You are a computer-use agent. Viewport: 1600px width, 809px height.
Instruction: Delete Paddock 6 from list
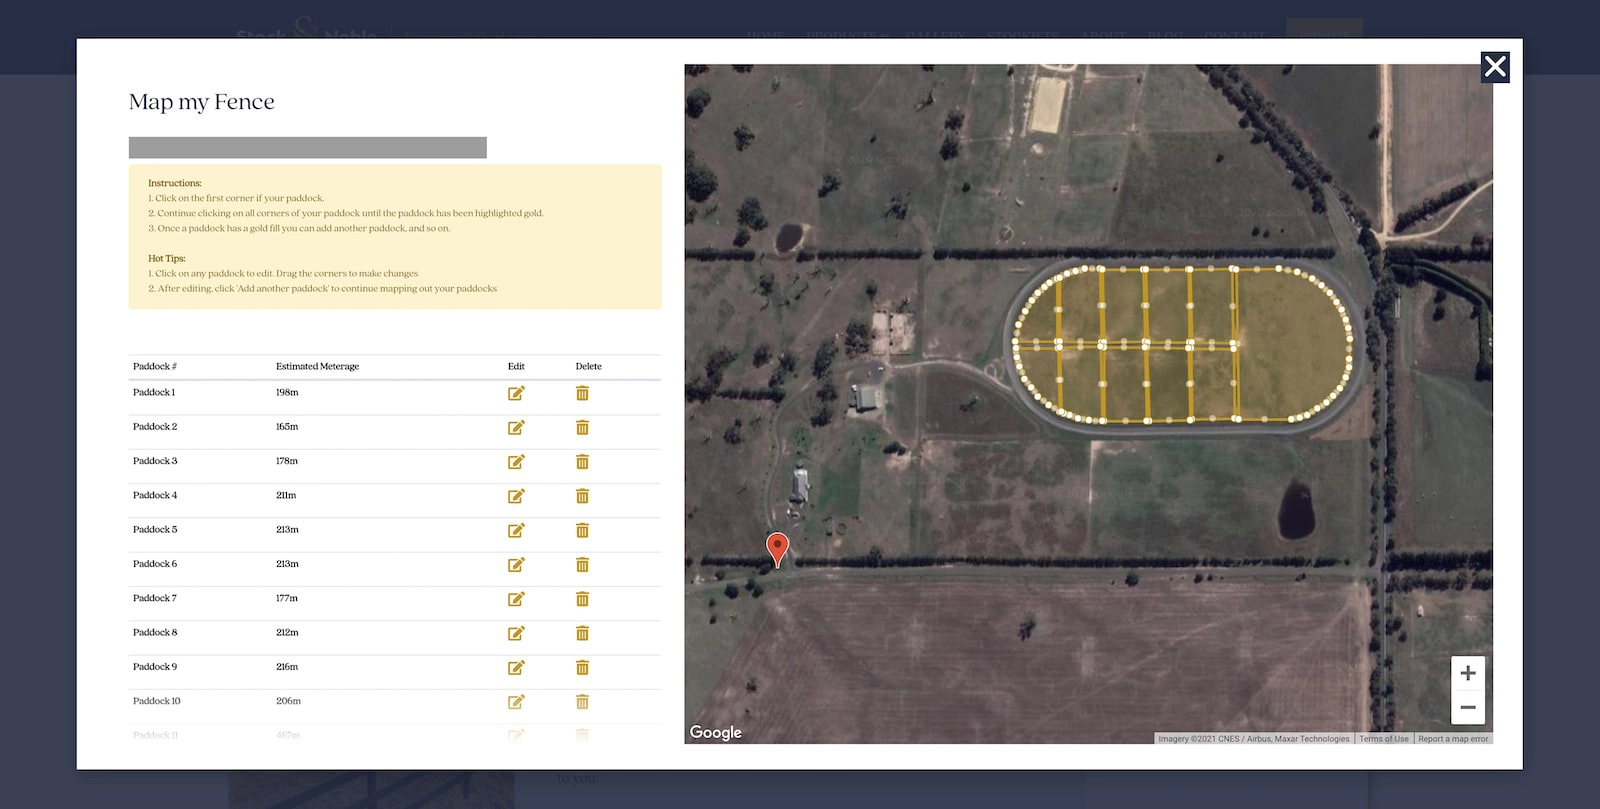582,565
